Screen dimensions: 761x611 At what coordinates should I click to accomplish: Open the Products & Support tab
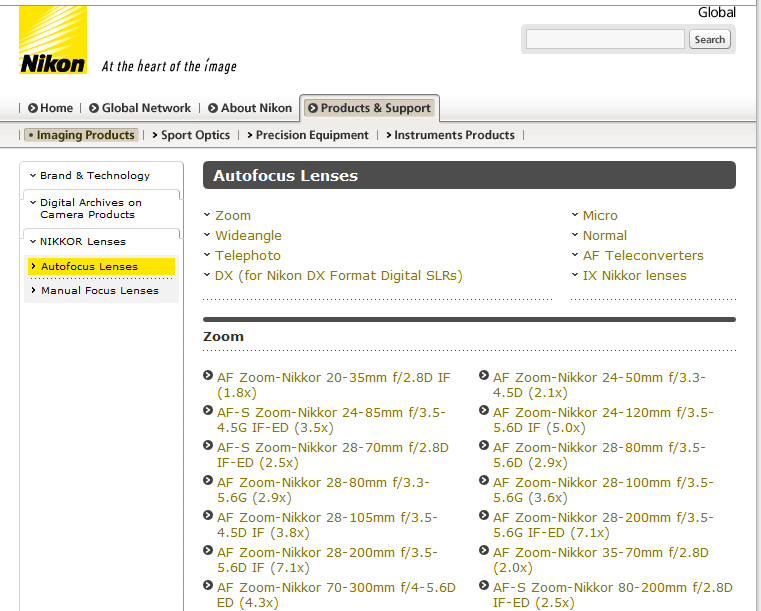click(369, 108)
